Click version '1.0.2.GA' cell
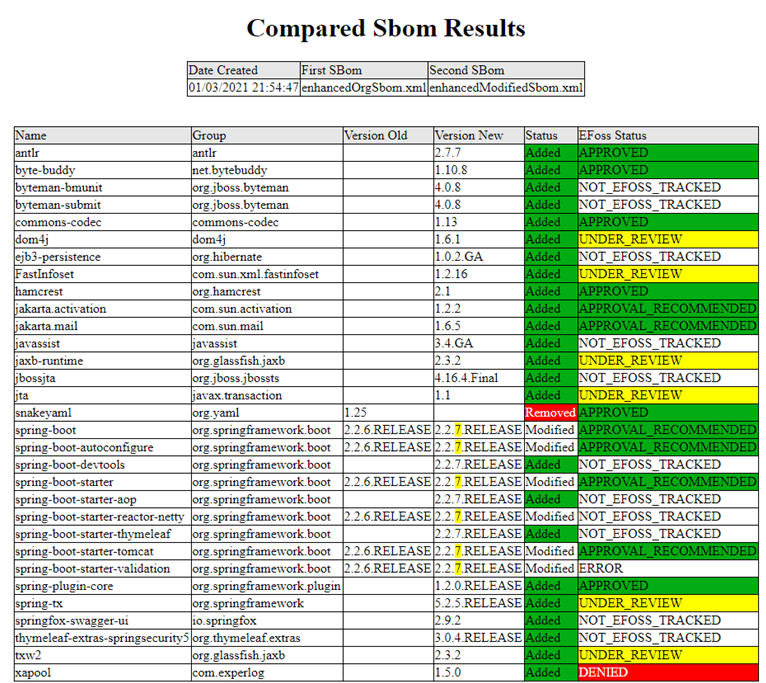This screenshot has width=766, height=683. point(479,257)
